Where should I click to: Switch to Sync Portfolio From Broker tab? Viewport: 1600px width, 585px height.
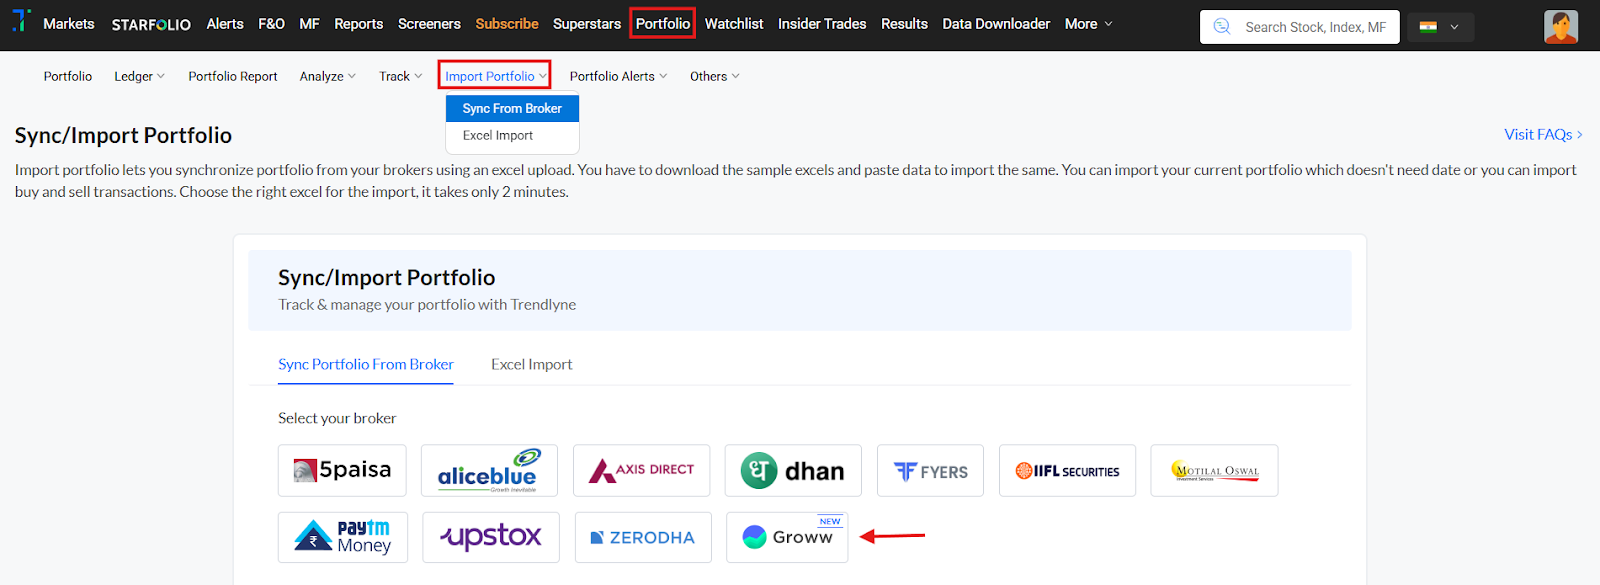(366, 364)
